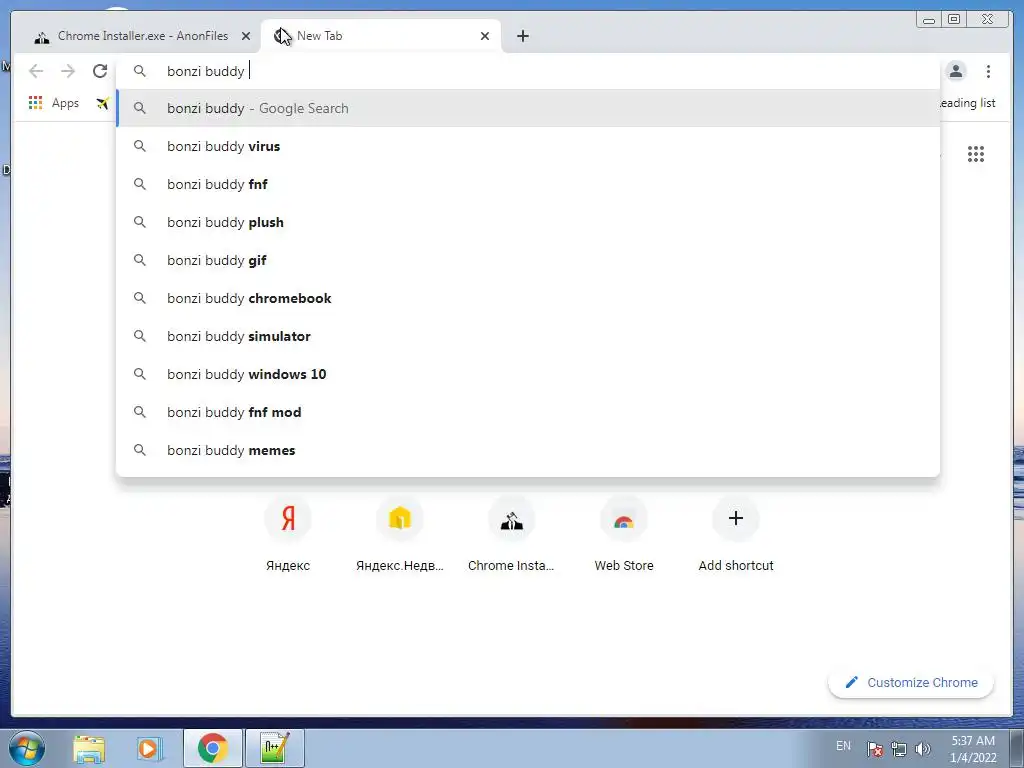Open the Windows Start menu
The image size is (1024, 768).
pos(27,748)
